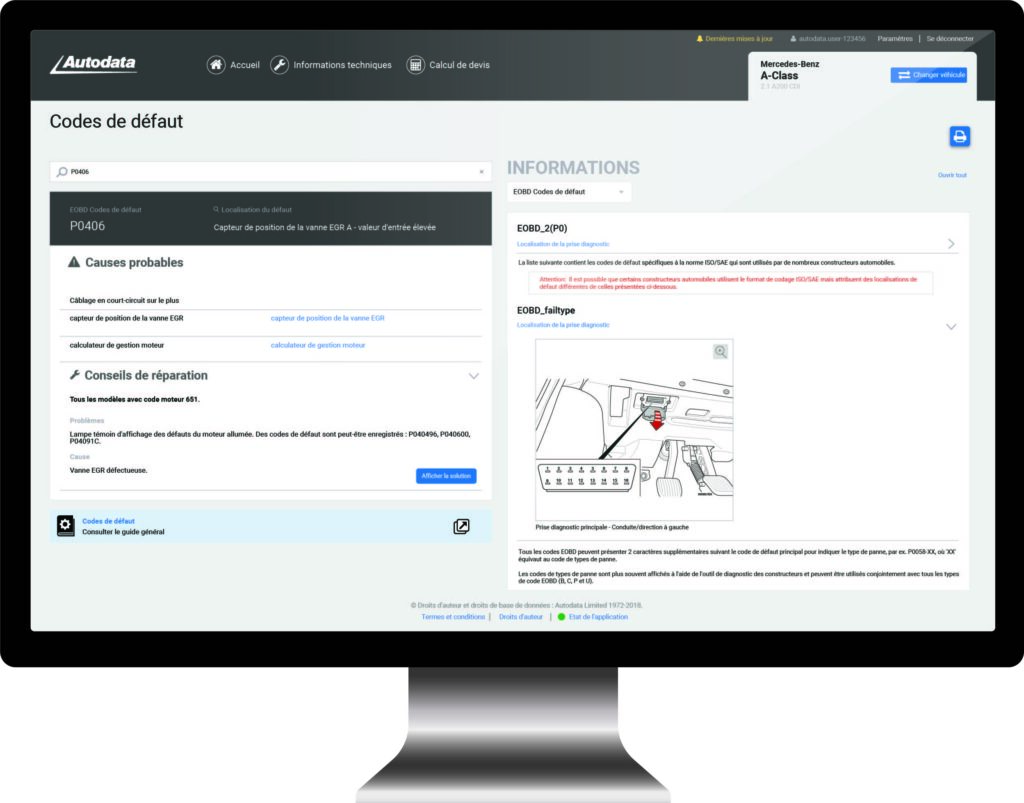The image size is (1024, 803).
Task: Click Localisation de la prise diagnostic under EOBD_2(P0)
Action: coord(563,244)
